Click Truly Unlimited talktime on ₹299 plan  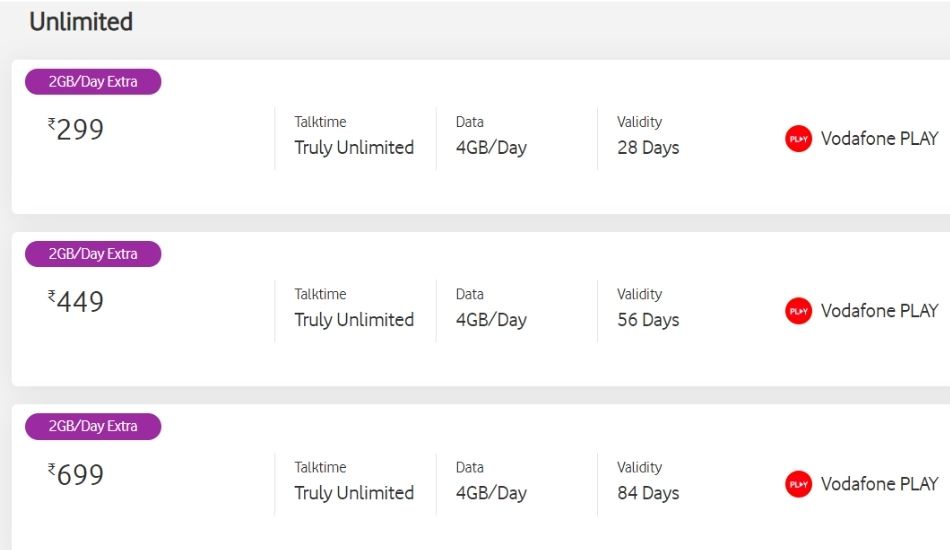click(x=354, y=148)
